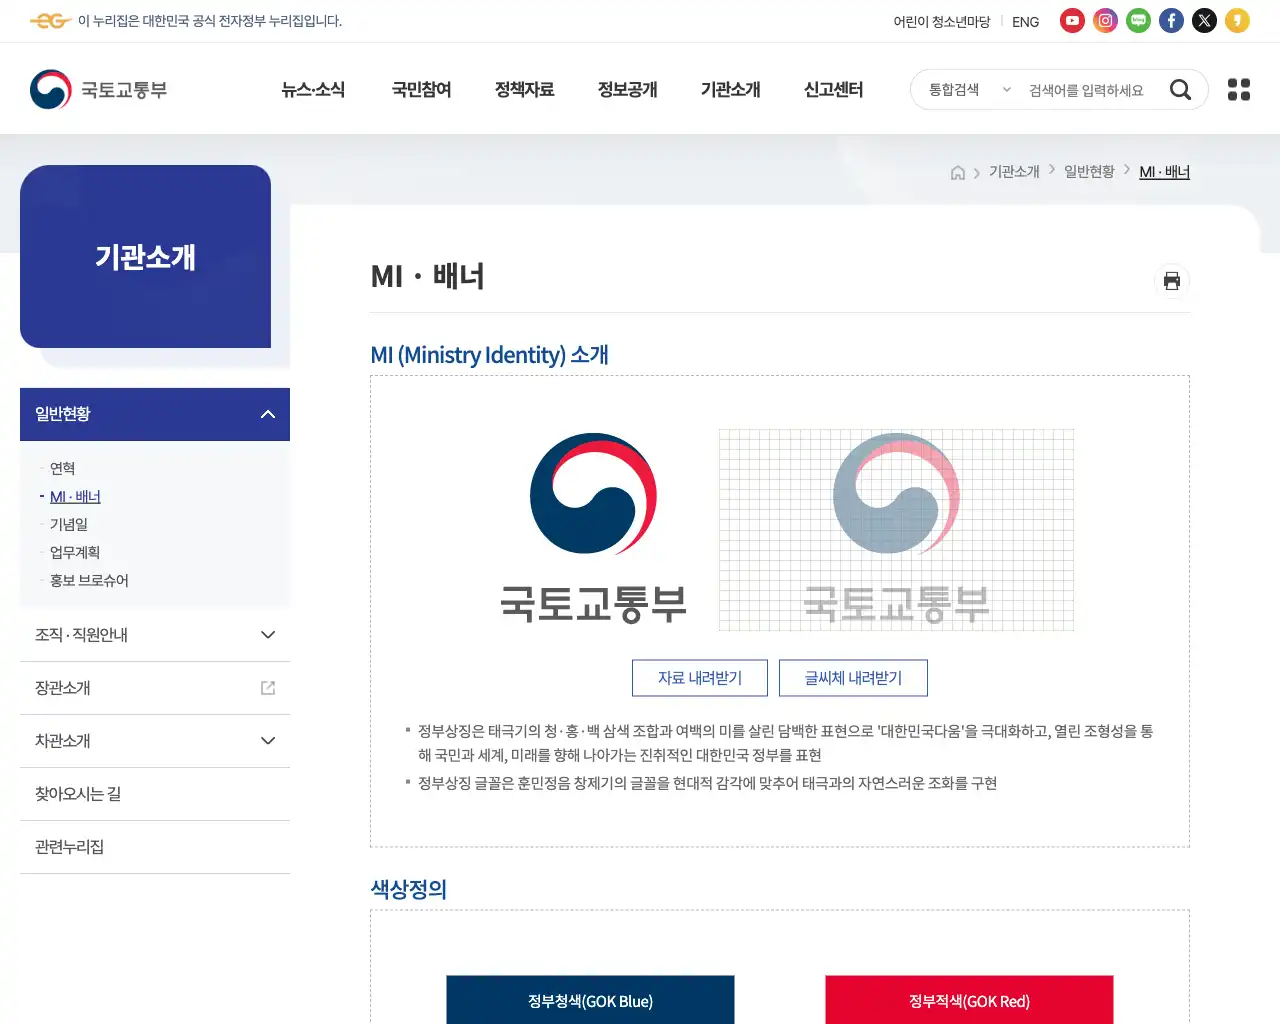This screenshot has height=1024, width=1280.
Task: Open 홍보 브로슈어 in the sidebar
Action: (89, 580)
